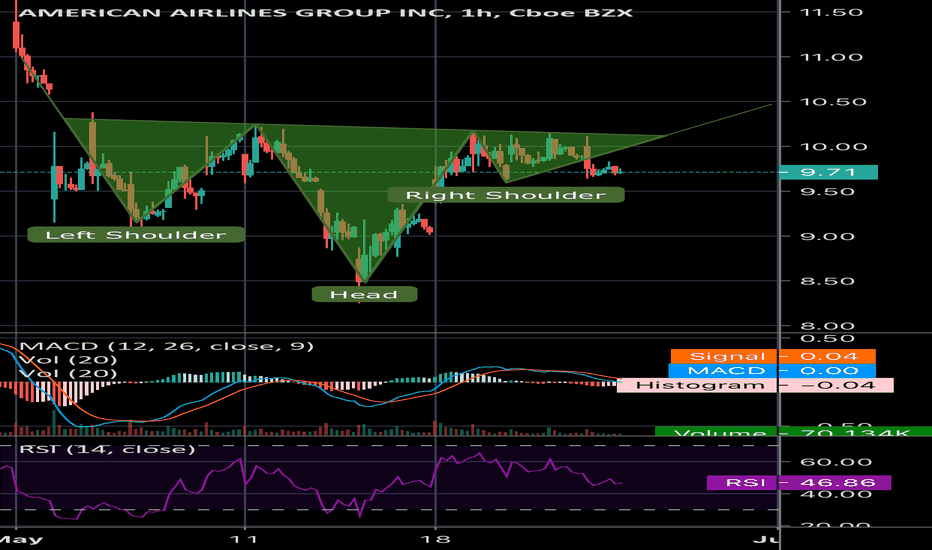This screenshot has height=550, width=932.
Task: Click the blue MACD 0.00 value label
Action: 772,370
